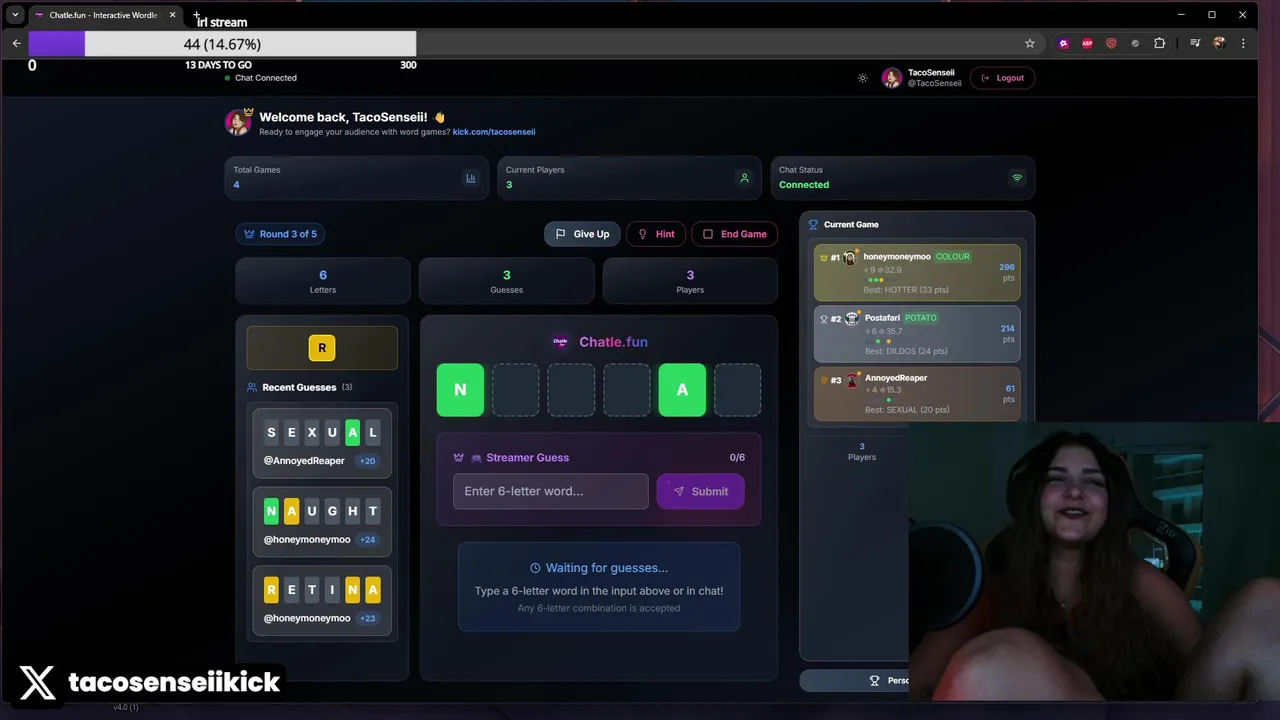
Task: Click the green N tile in the word board
Action: (x=460, y=390)
